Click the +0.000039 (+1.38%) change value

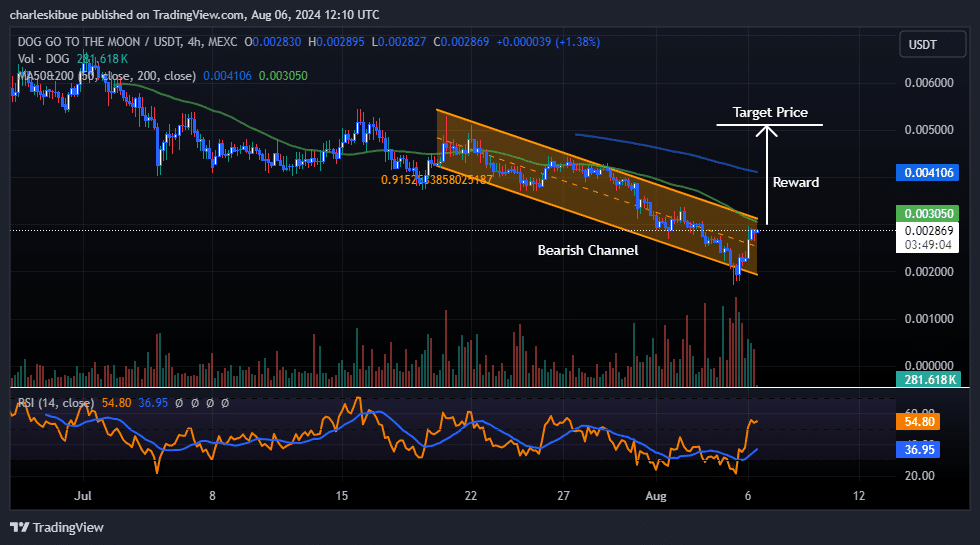(548, 42)
